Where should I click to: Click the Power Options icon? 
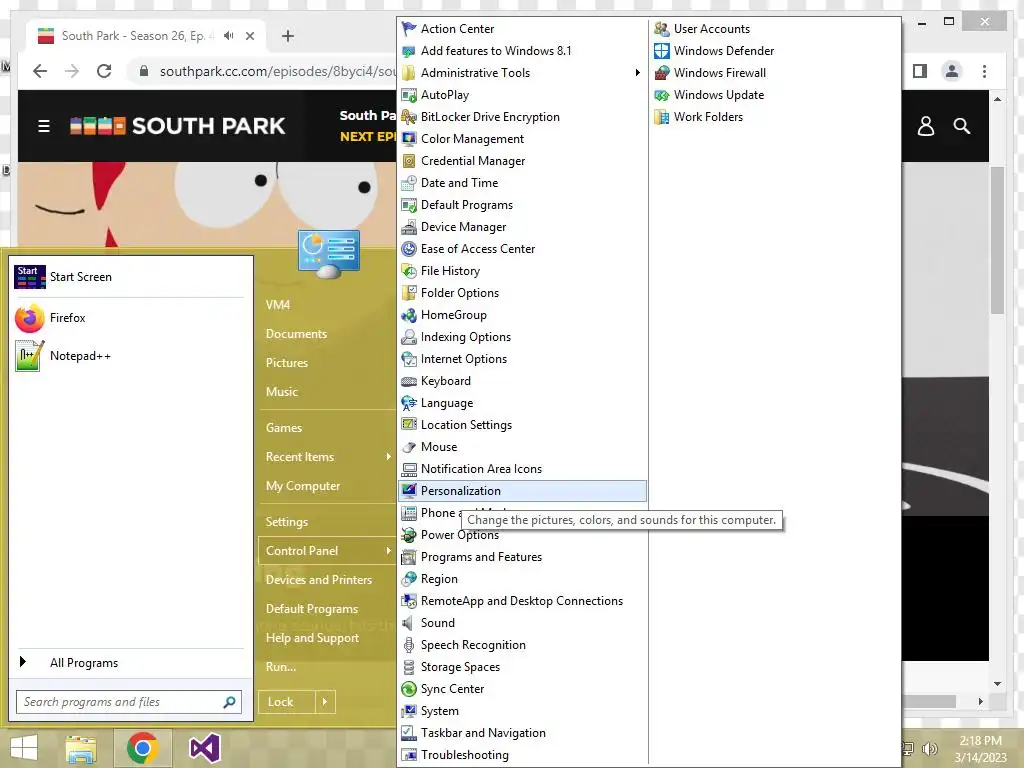pyautogui.click(x=409, y=535)
